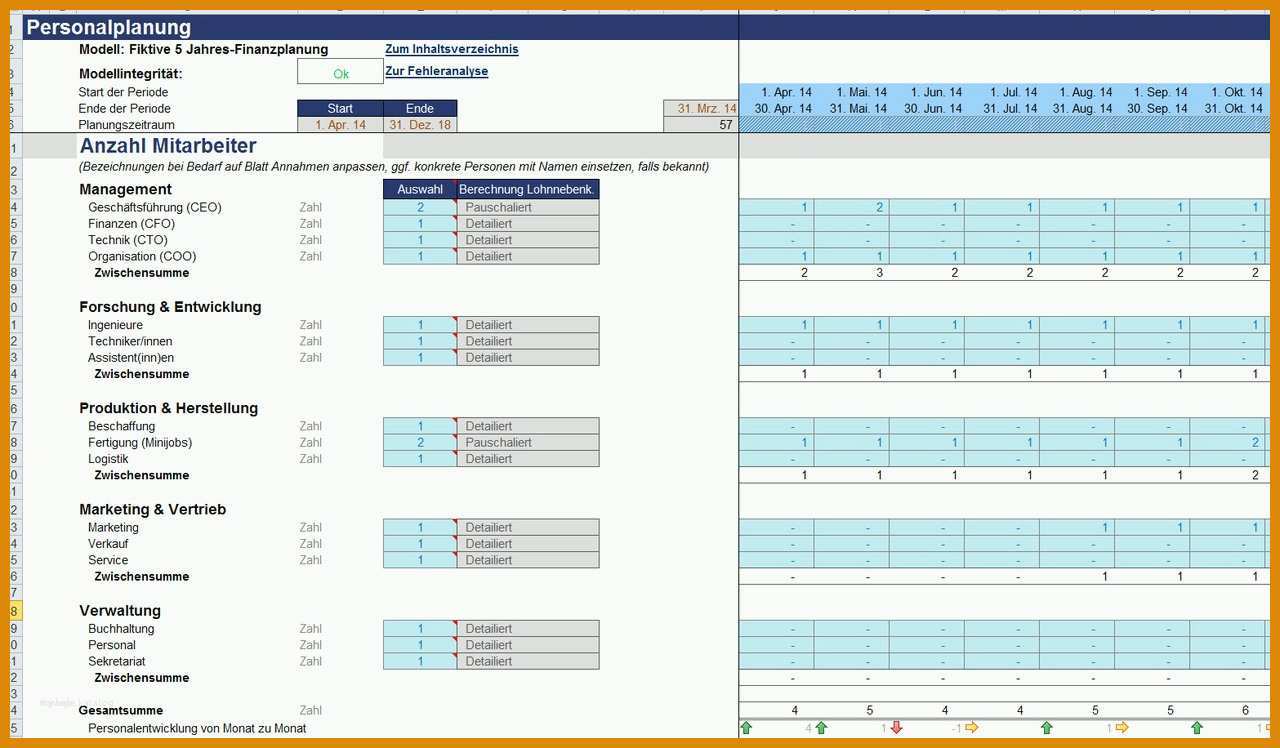The height and width of the screenshot is (748, 1280).
Task: Click the 'Ende' header cell
Action: click(420, 108)
